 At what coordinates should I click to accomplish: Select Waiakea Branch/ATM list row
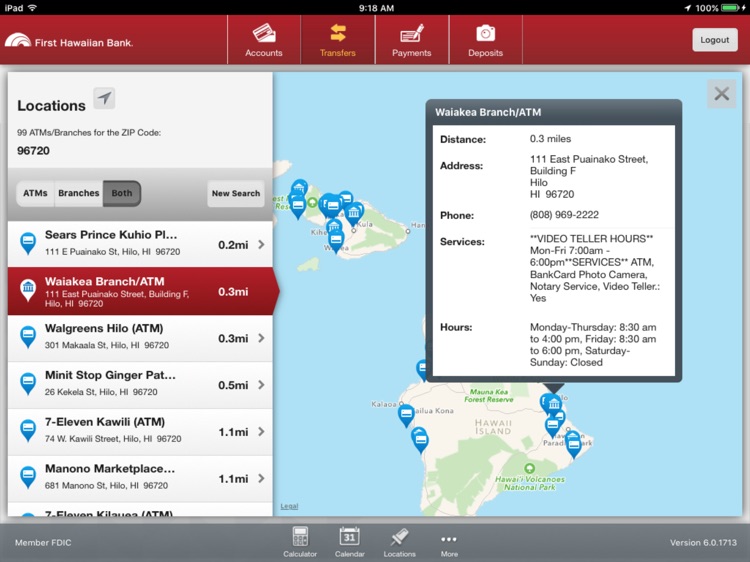point(140,291)
